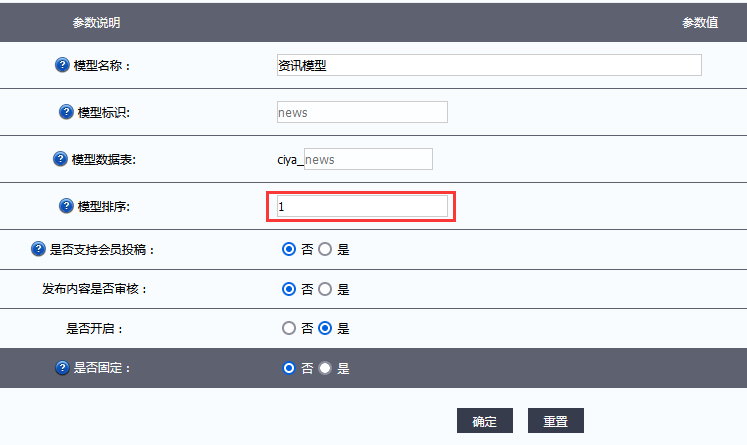Select 是 for 是否固定
The width and height of the screenshot is (747, 445).
325,368
